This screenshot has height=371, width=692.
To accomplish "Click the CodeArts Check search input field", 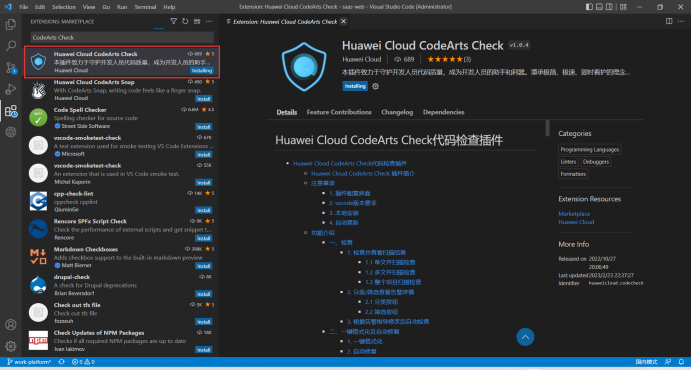I will [122, 37].
